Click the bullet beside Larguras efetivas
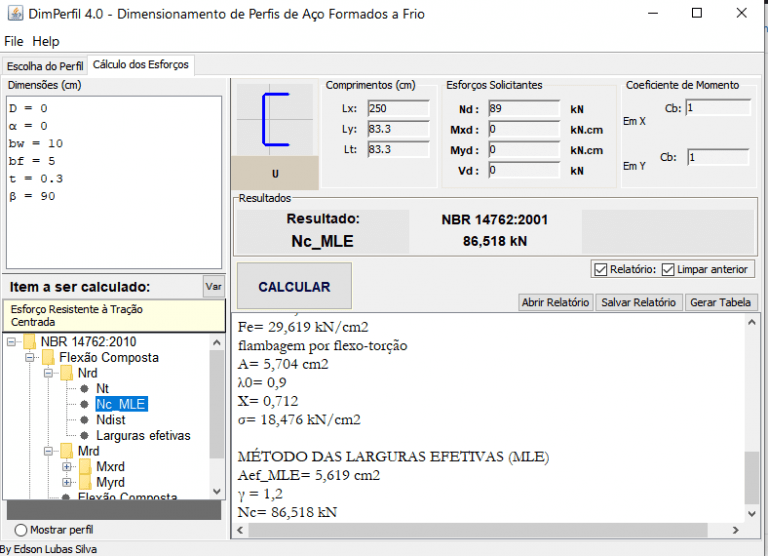The width and height of the screenshot is (768, 556). [84, 435]
